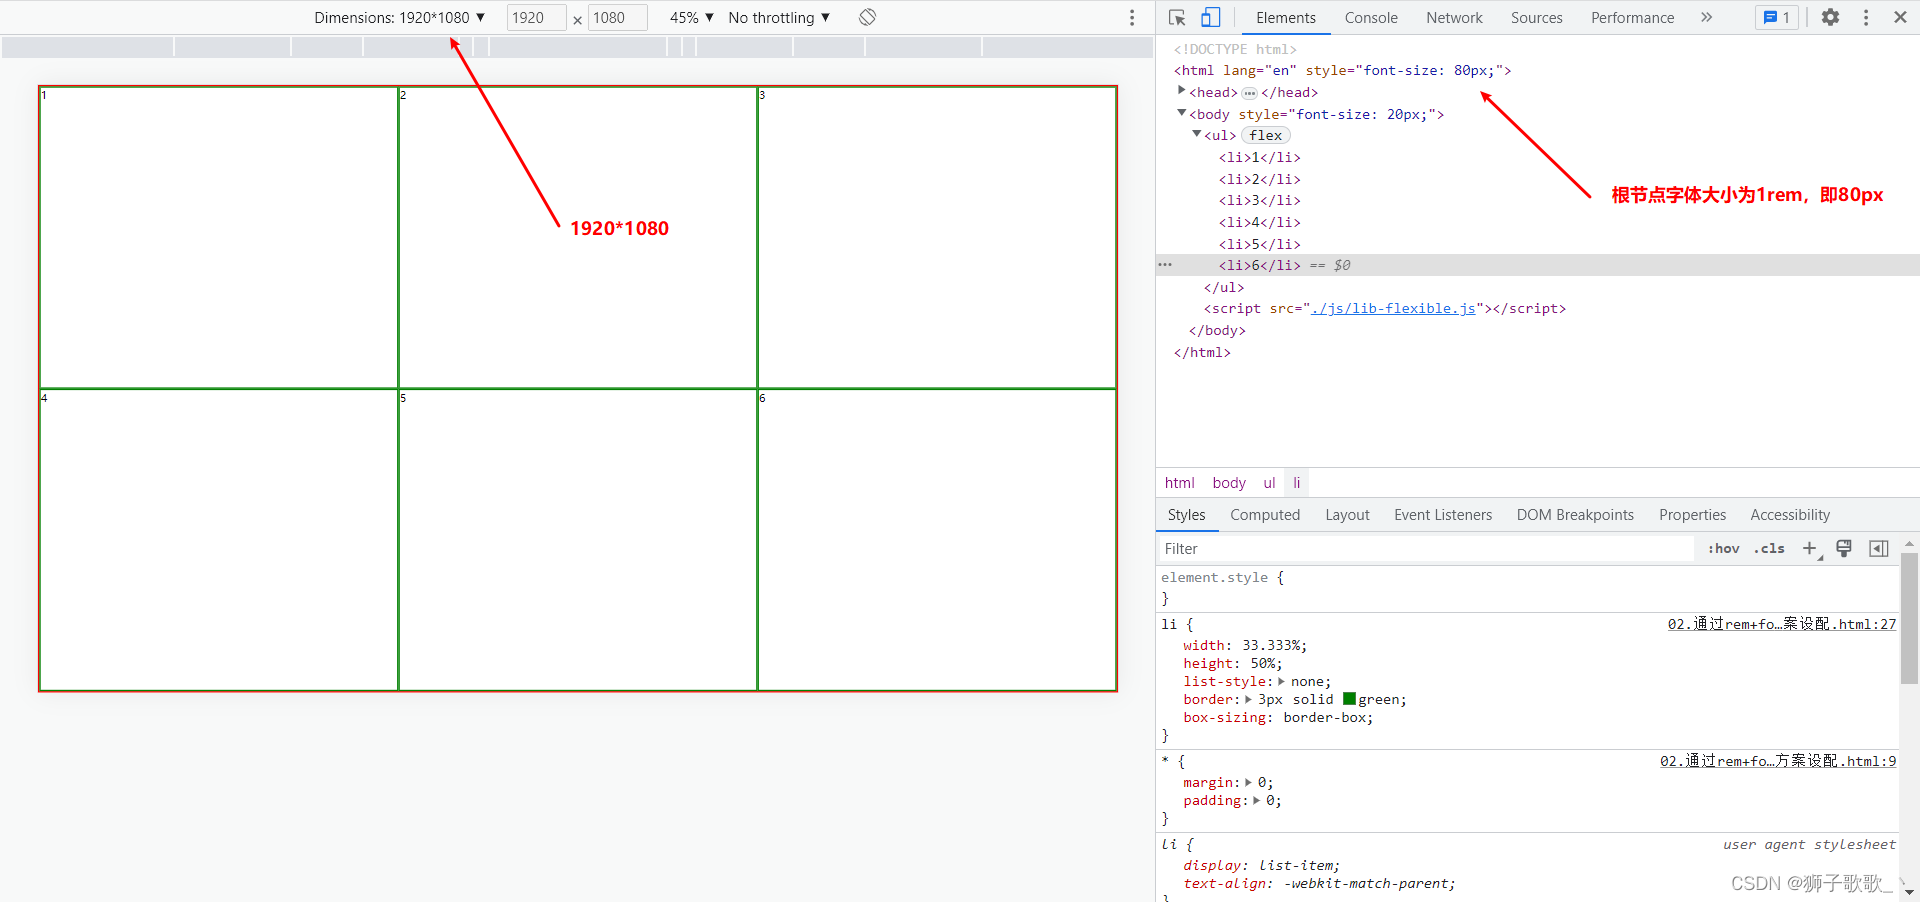Open the 45% zoom dropdown
Viewport: 1920px width, 902px height.
(x=691, y=17)
